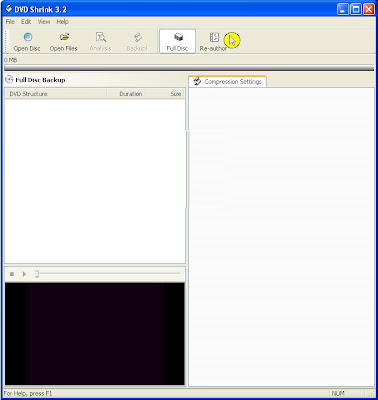Click the Open Files toolbar icon
378x400 pixels.
coord(64,42)
